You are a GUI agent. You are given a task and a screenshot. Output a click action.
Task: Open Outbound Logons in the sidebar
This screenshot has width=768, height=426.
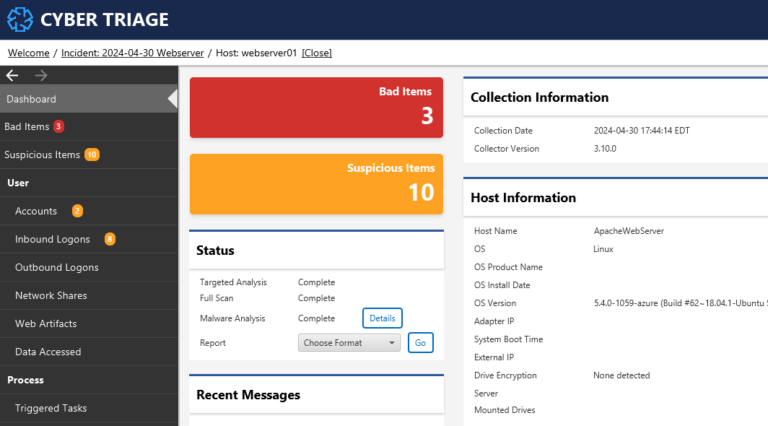point(57,267)
